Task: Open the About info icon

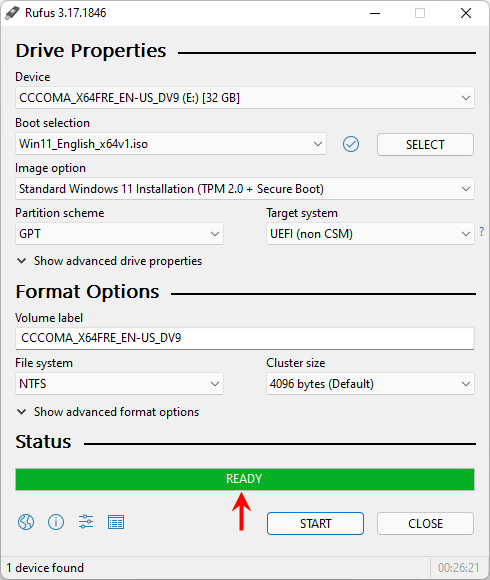Action: coord(56,522)
